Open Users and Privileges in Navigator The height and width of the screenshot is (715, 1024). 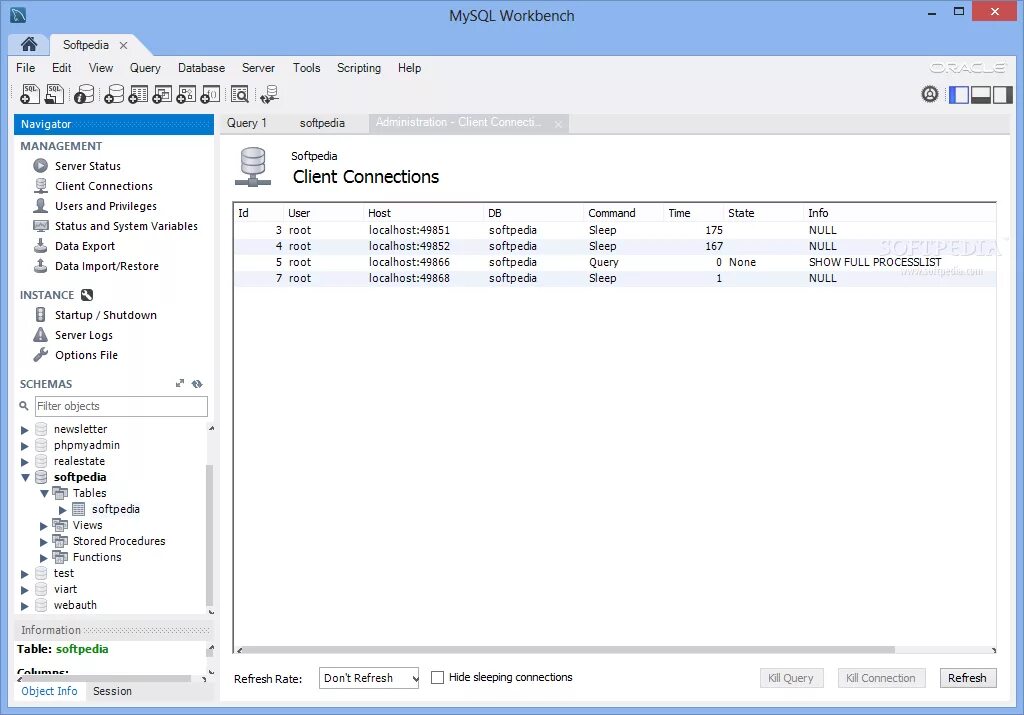coord(106,206)
